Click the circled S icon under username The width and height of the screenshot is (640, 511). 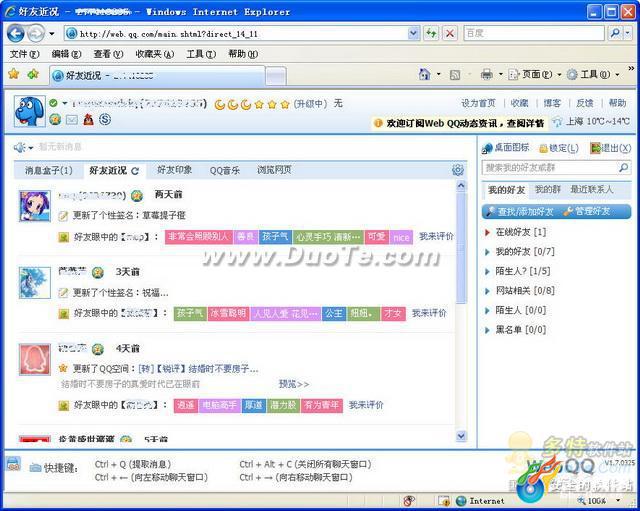coord(105,119)
